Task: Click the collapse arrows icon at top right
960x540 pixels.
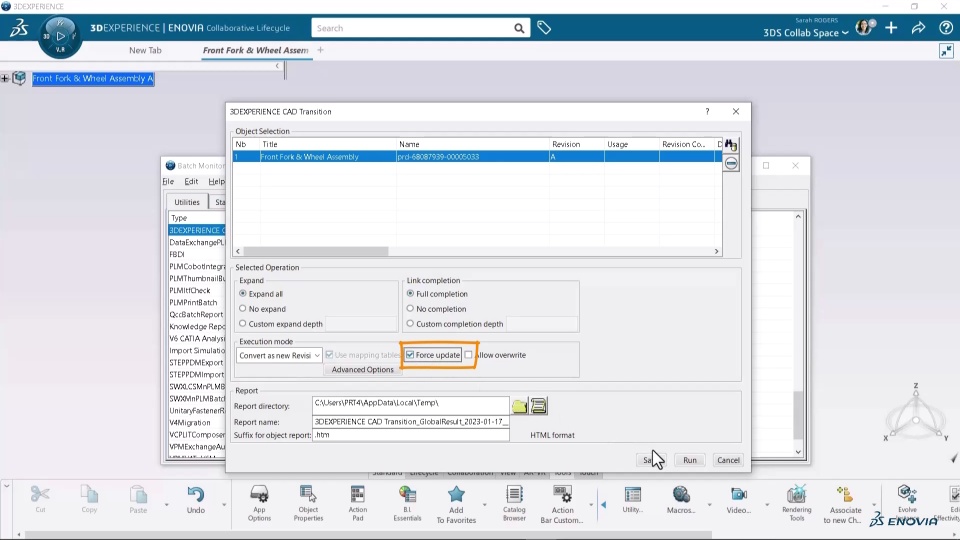Action: [947, 51]
